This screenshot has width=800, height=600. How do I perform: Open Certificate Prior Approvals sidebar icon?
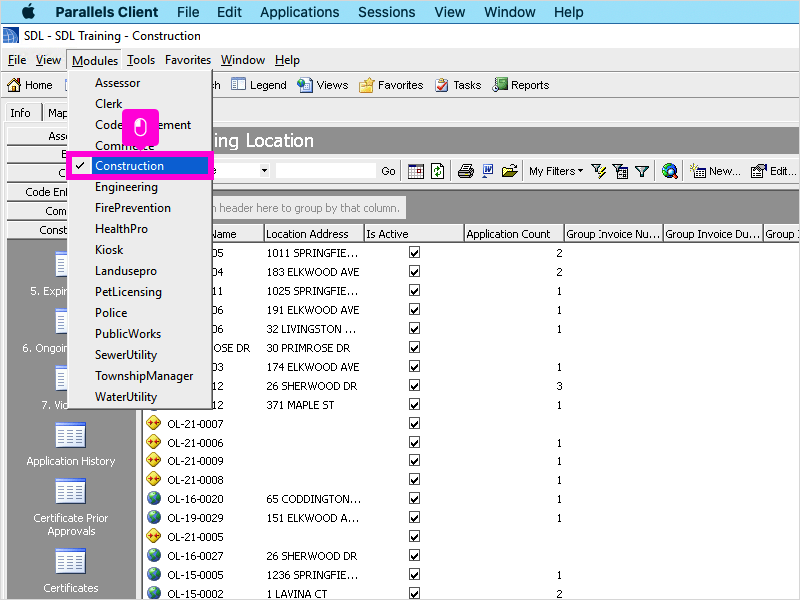pos(70,491)
